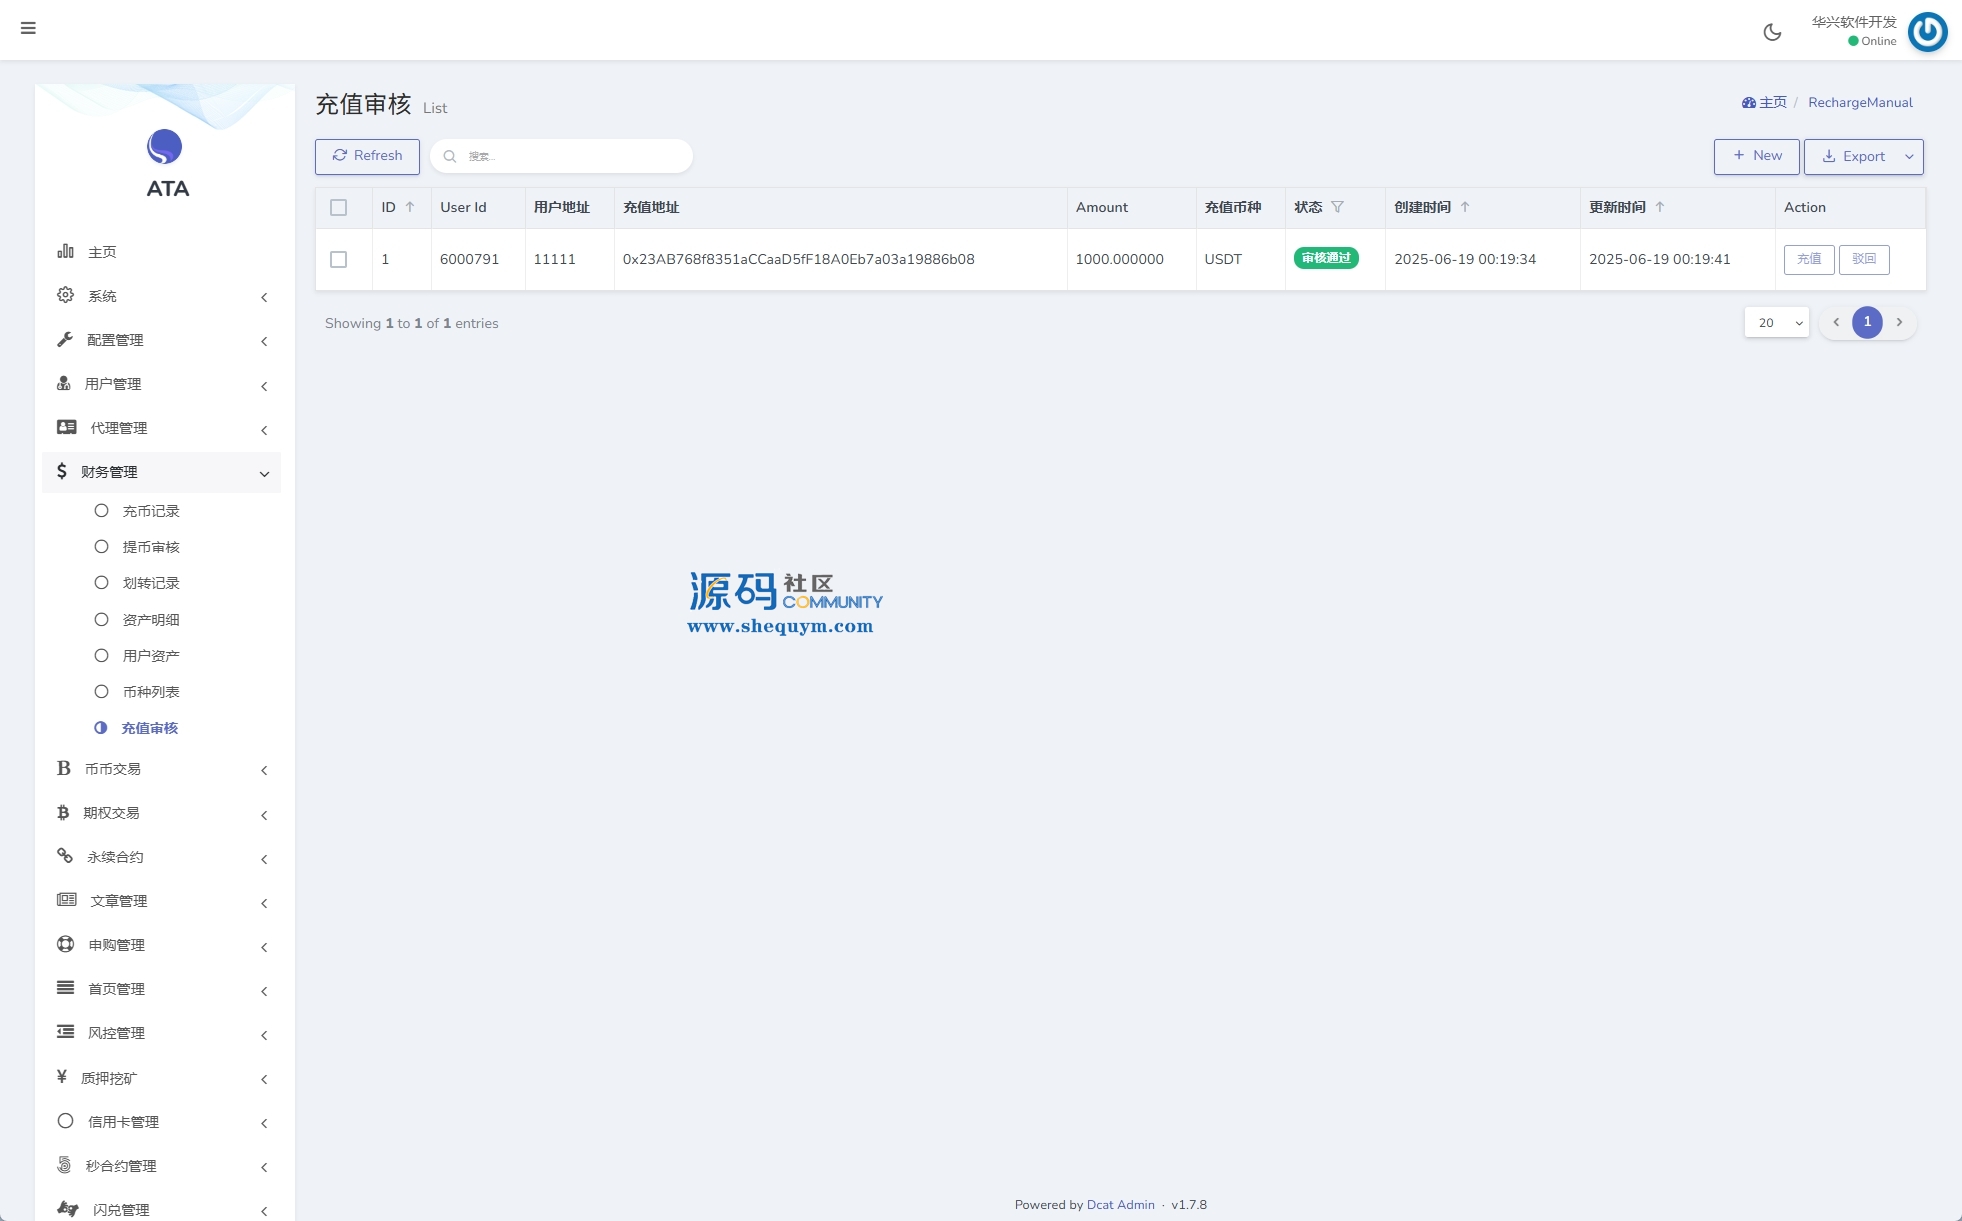1962x1221 pixels.
Task: Click the Refresh button
Action: [x=367, y=156]
